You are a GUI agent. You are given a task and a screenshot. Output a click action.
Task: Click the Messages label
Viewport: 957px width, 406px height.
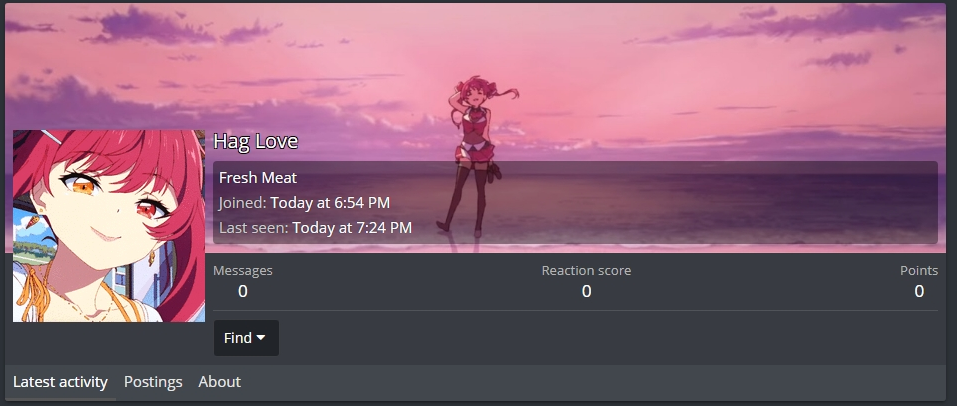[243, 270]
